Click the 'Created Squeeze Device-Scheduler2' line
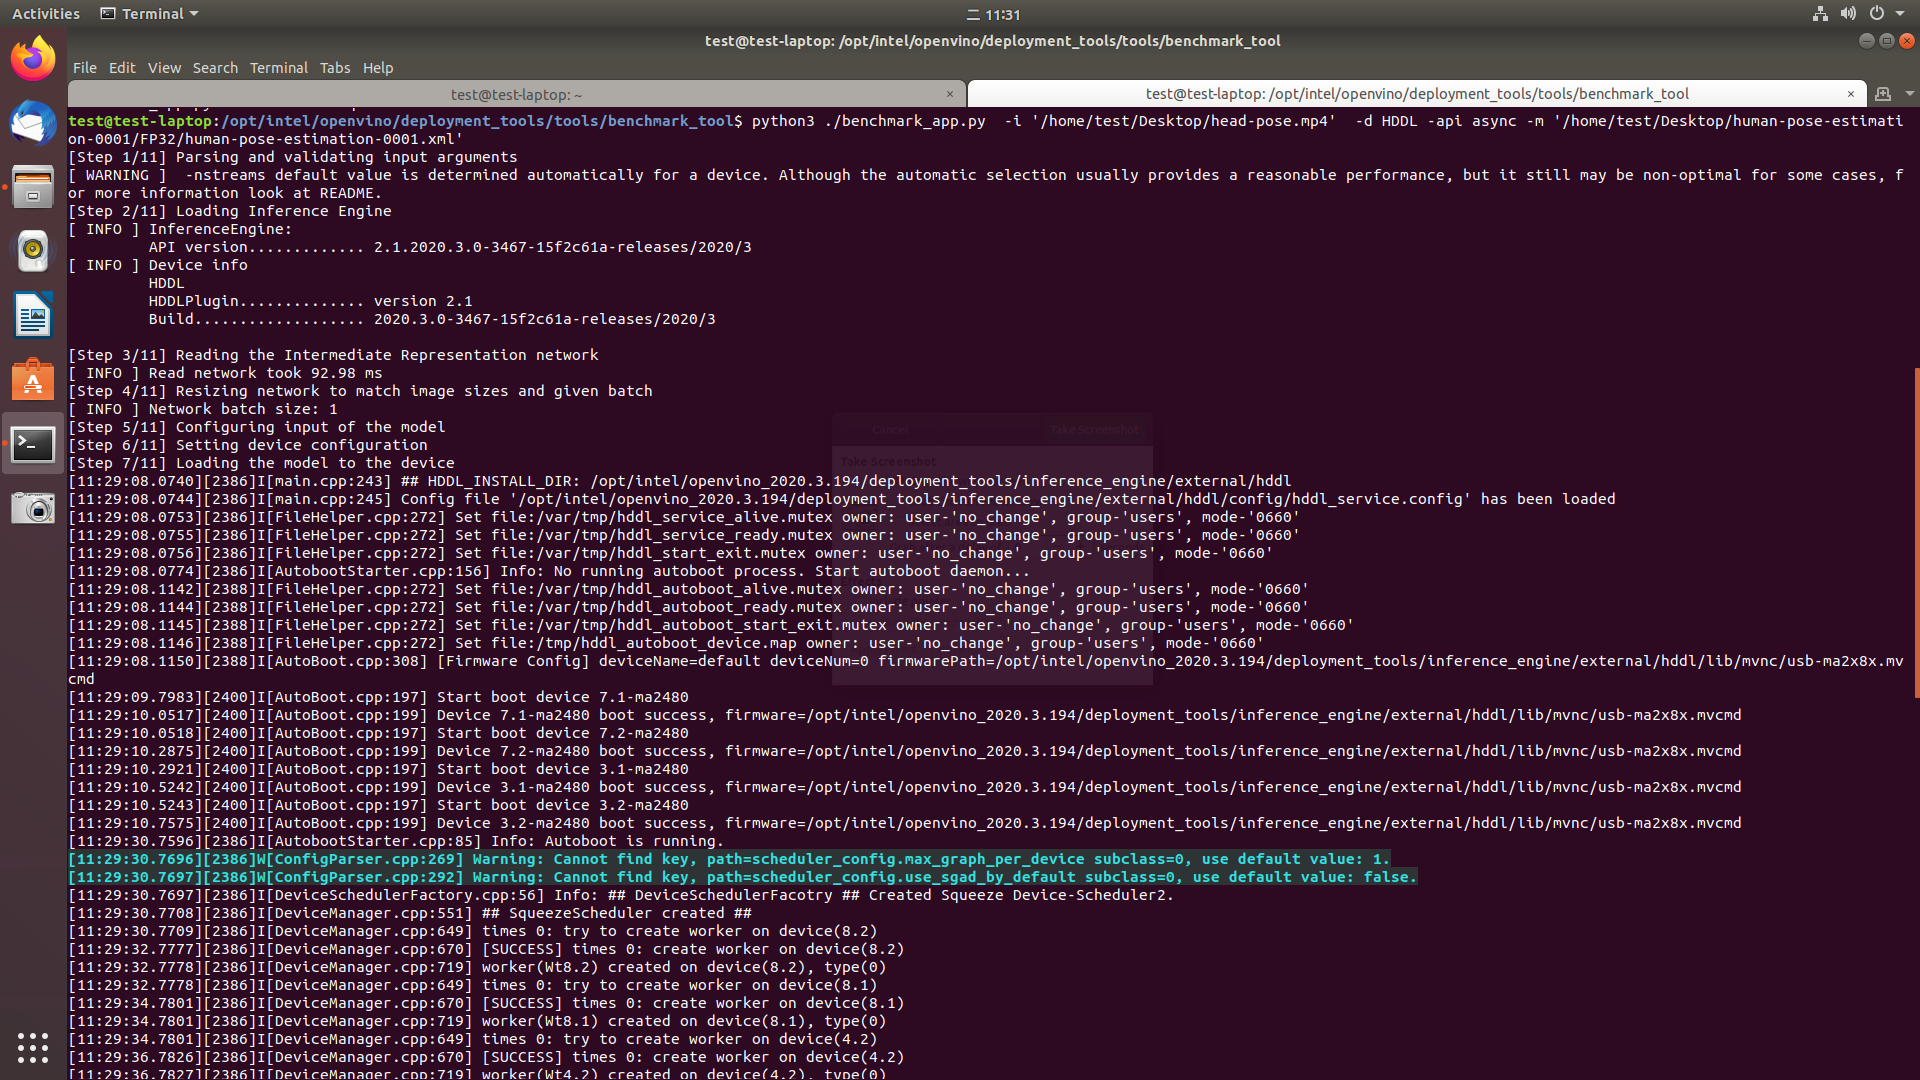The height and width of the screenshot is (1080, 1920). point(621,895)
